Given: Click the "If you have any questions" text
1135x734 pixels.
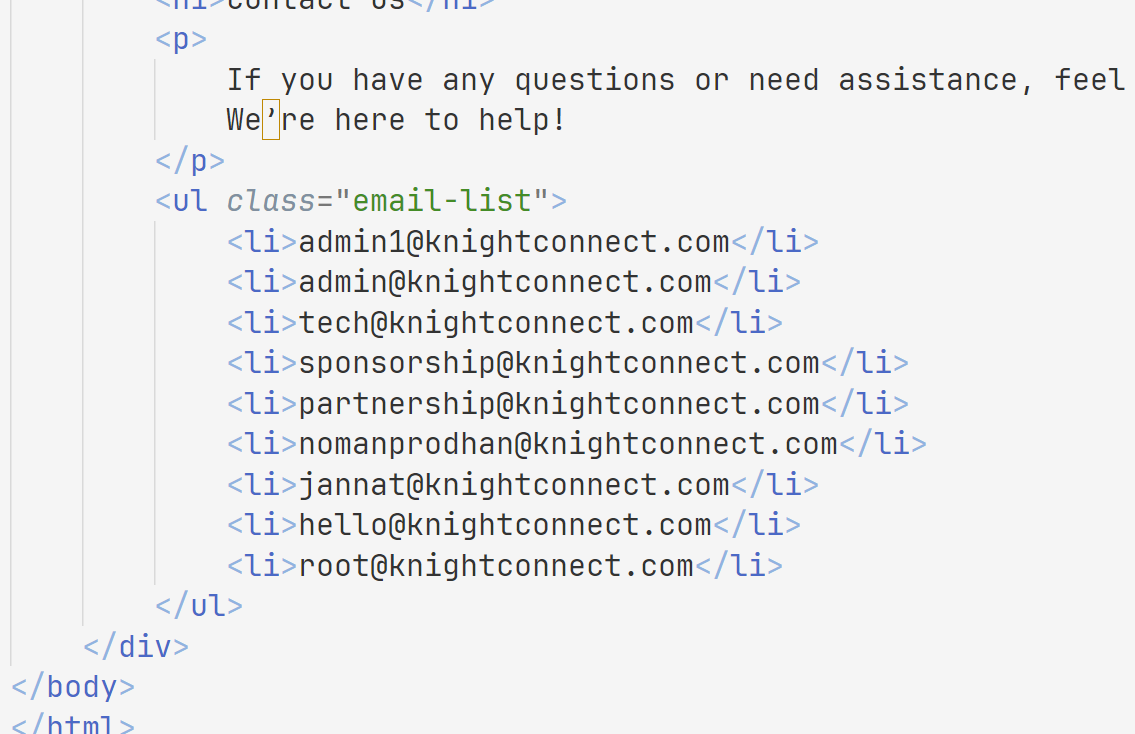Looking at the screenshot, I should [x=450, y=80].
